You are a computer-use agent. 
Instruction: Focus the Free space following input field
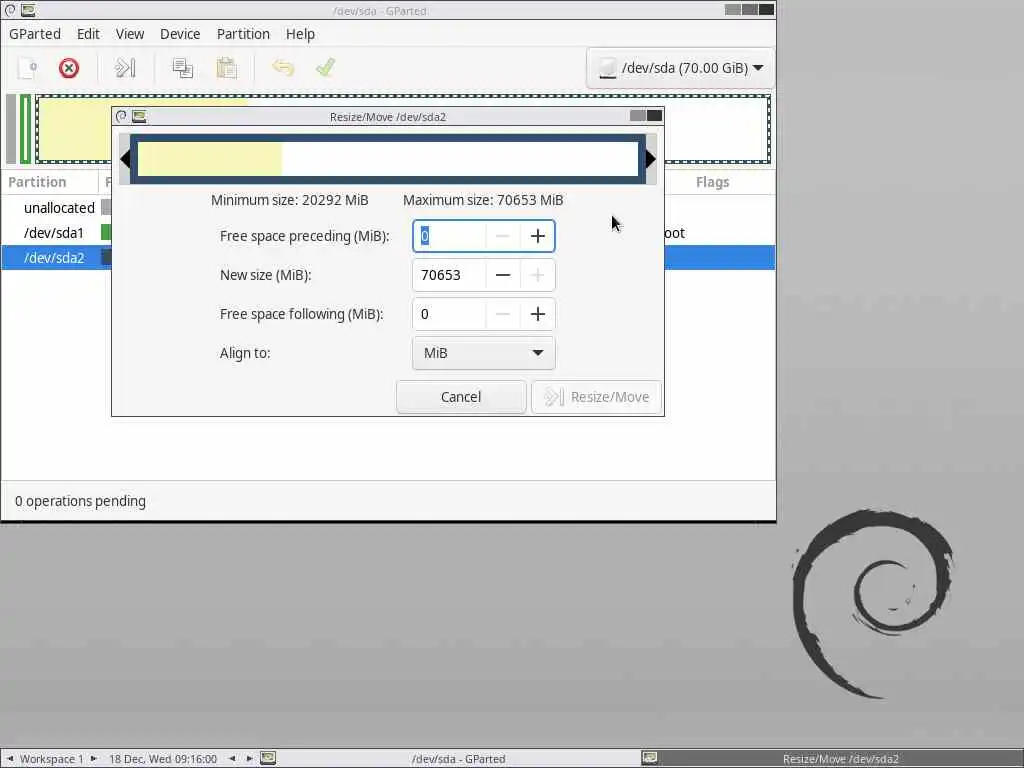click(449, 314)
